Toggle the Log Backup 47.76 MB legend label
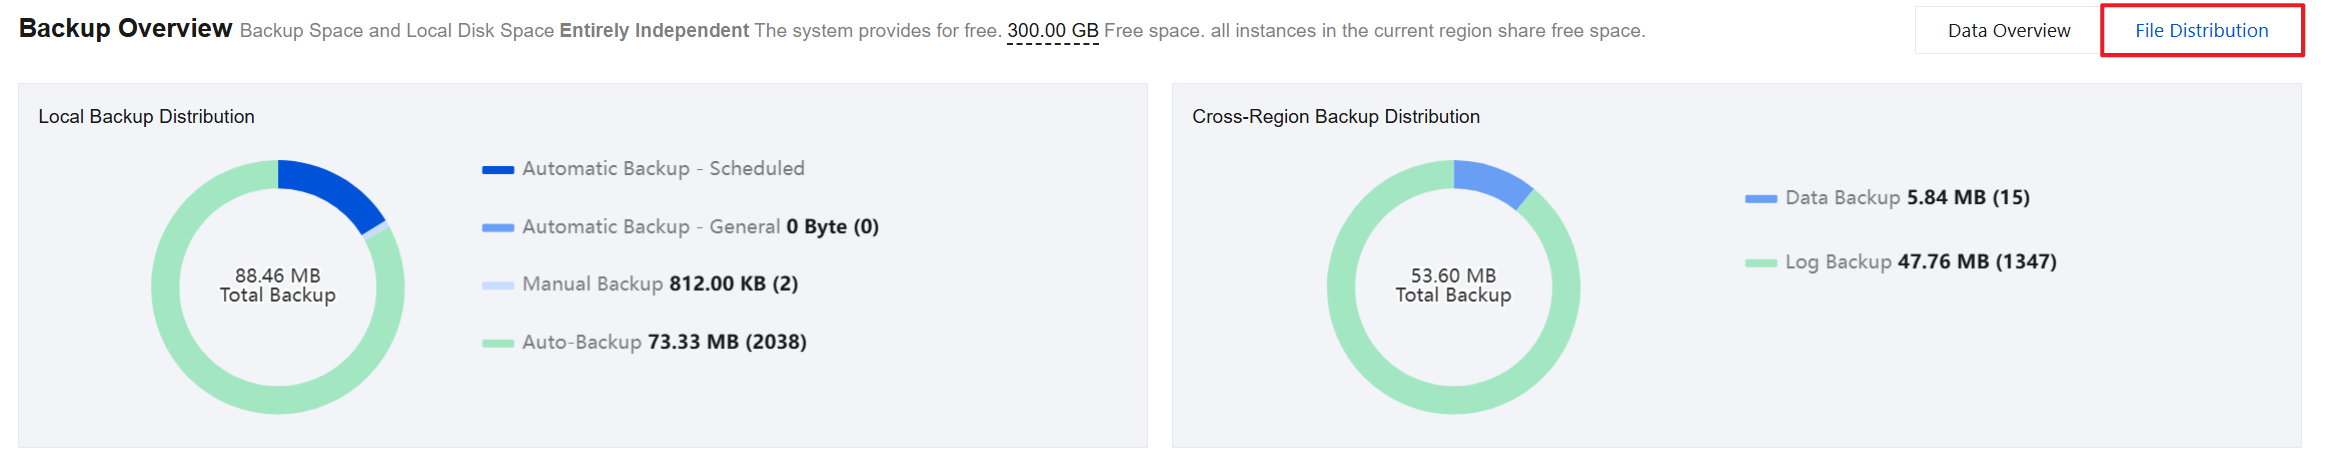Image resolution: width=2329 pixels, height=453 pixels. point(1920,262)
